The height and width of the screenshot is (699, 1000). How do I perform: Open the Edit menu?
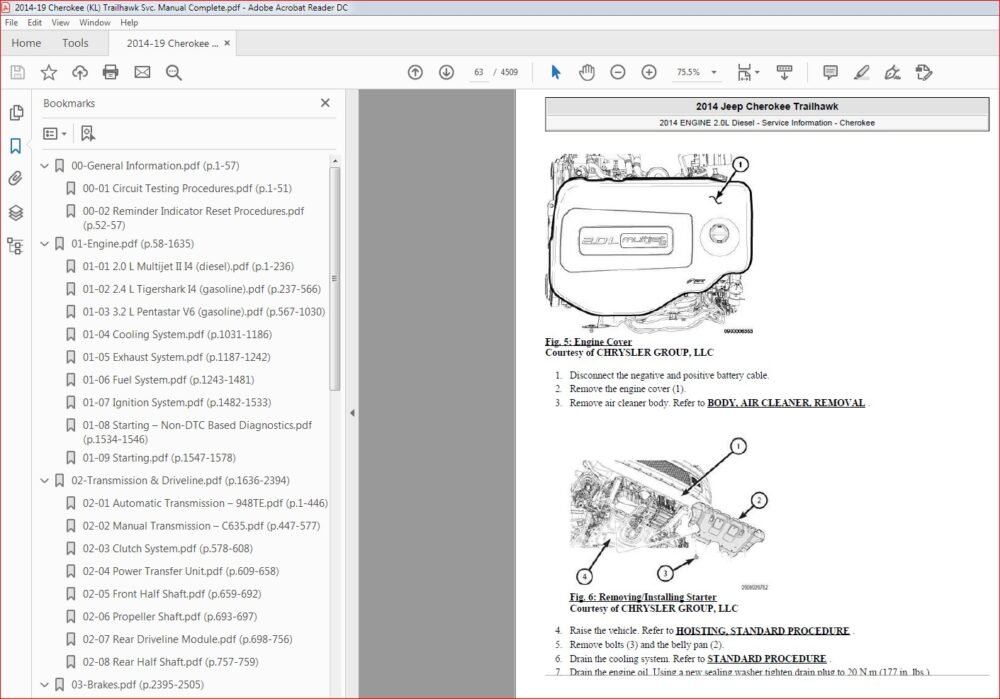34,22
